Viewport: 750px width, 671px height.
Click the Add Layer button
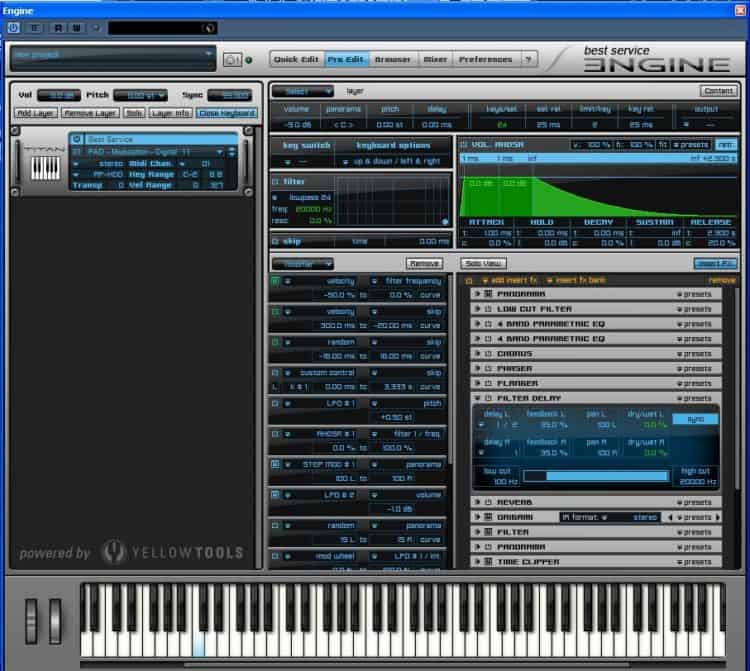36,113
